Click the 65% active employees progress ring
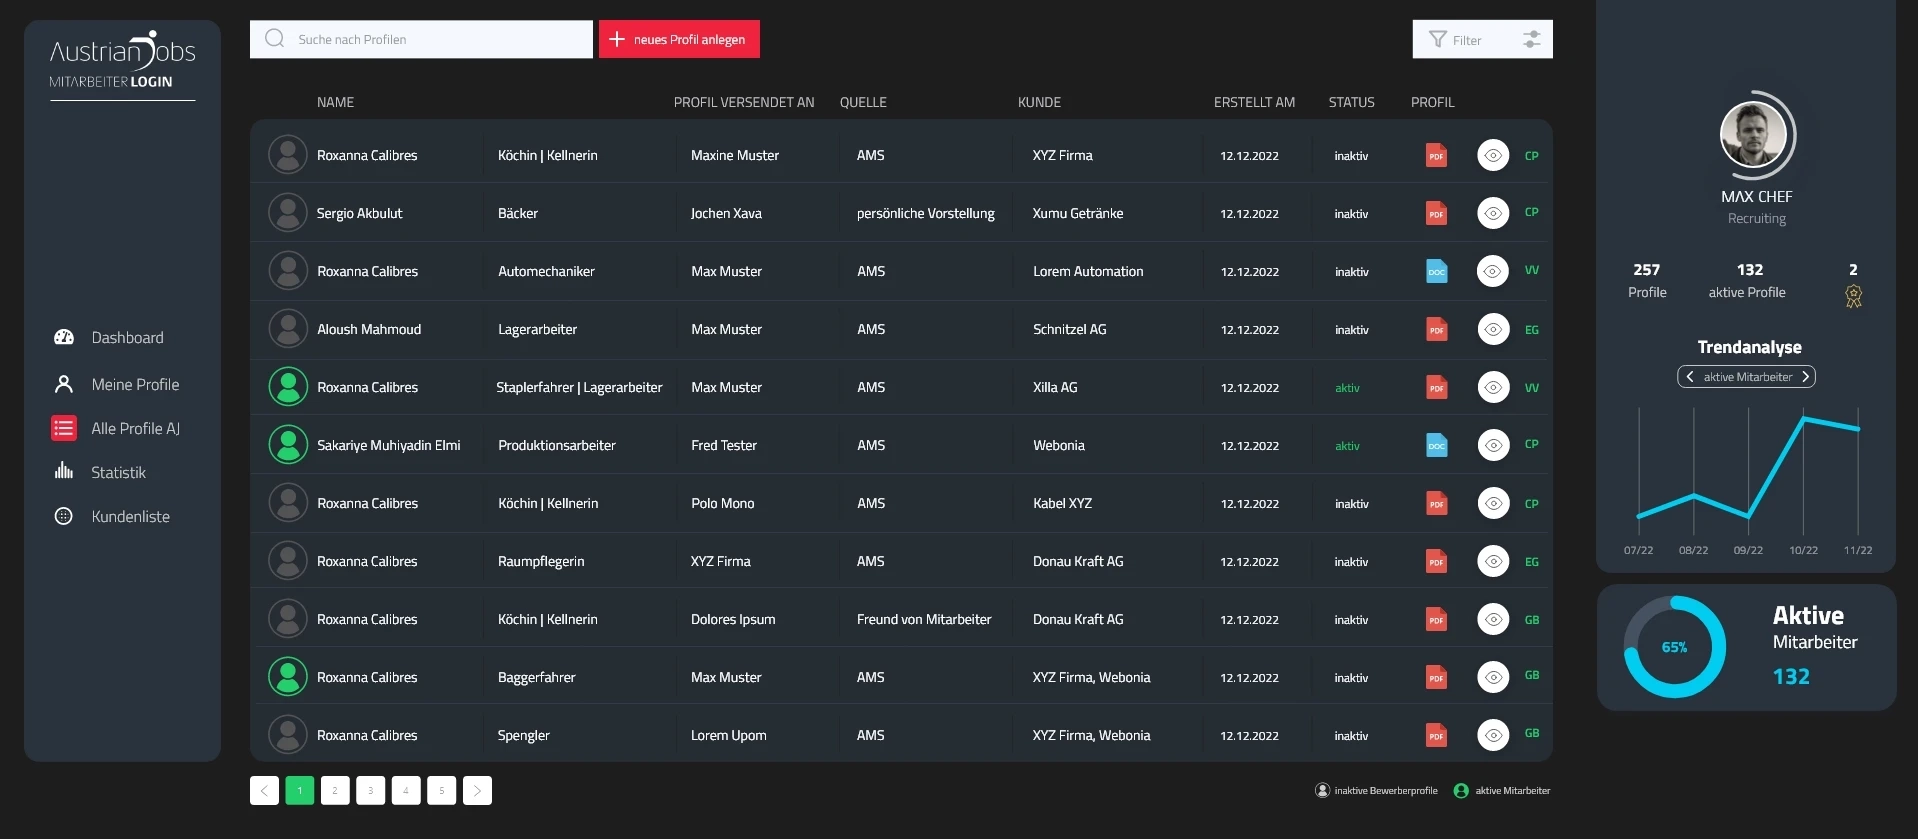 click(x=1674, y=647)
